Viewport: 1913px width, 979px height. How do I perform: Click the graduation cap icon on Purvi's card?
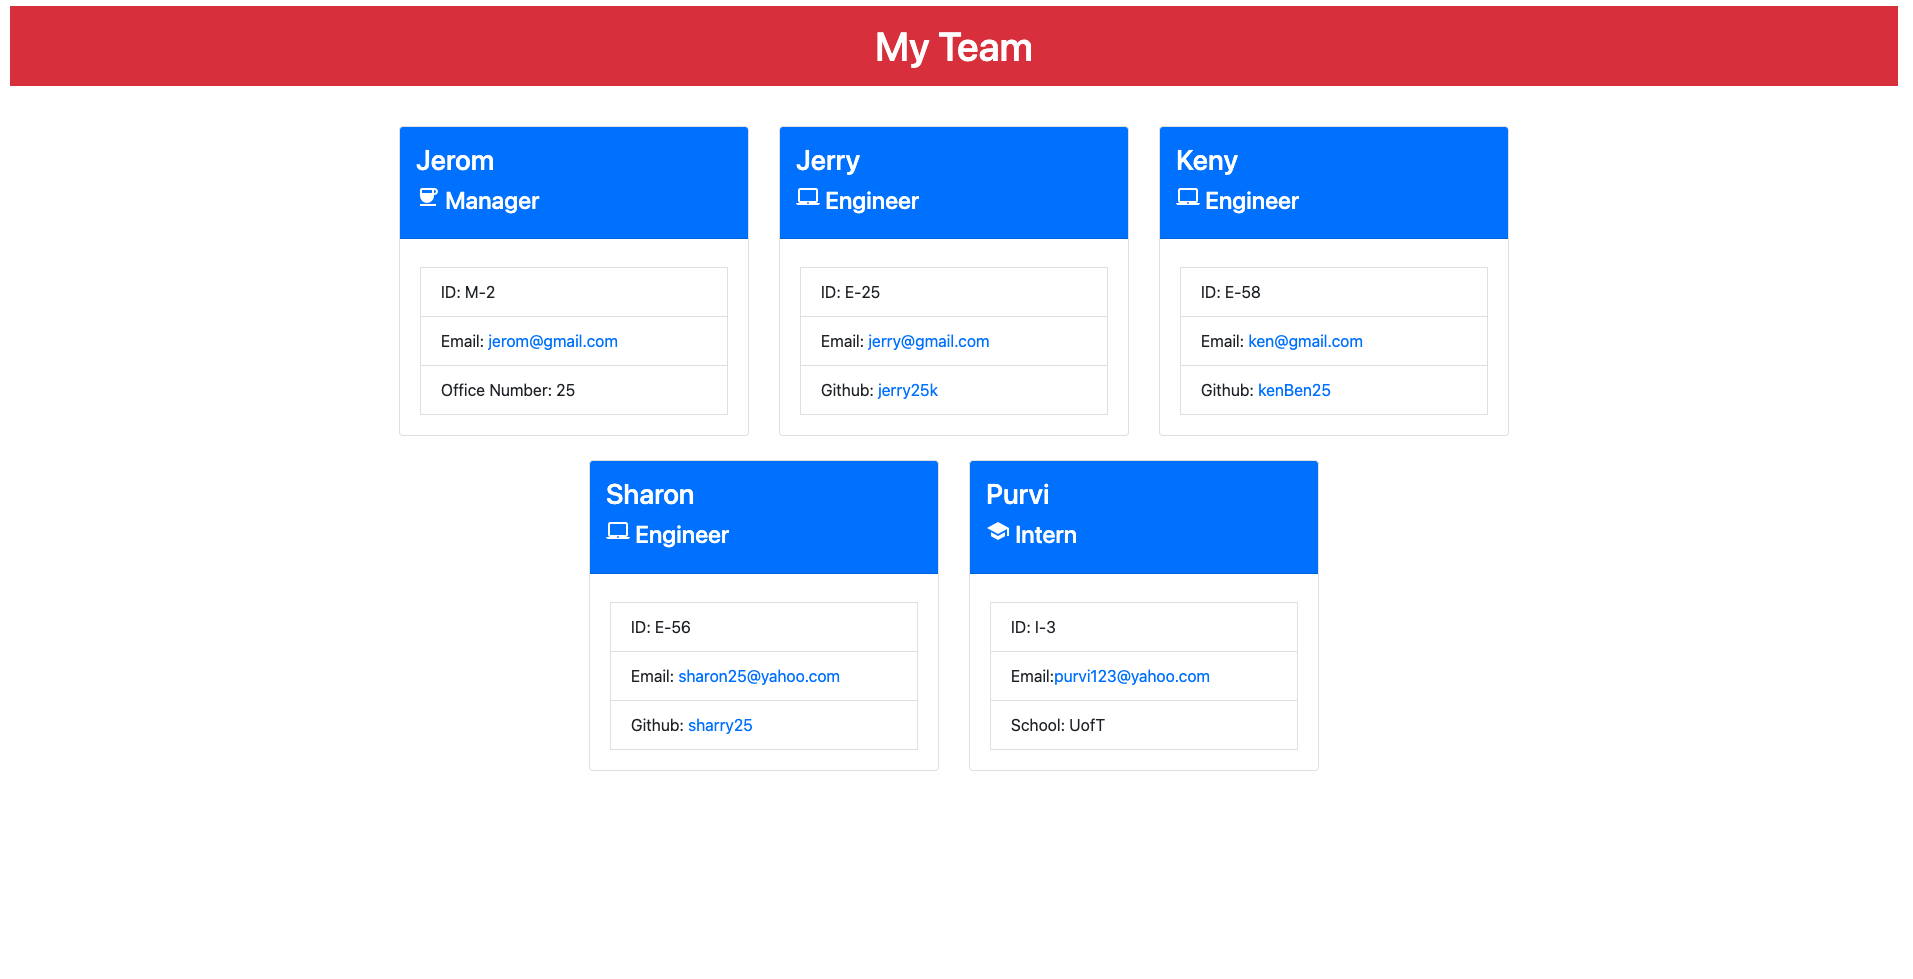click(997, 532)
